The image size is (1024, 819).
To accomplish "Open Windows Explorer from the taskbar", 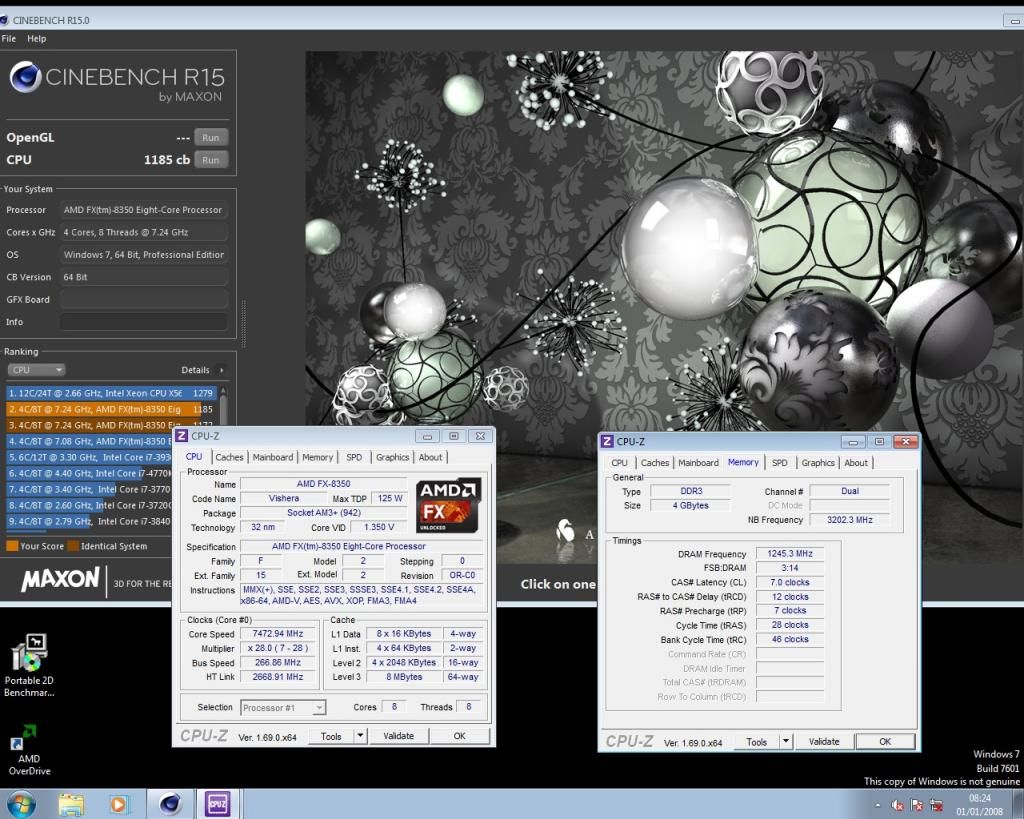I will pos(71,803).
